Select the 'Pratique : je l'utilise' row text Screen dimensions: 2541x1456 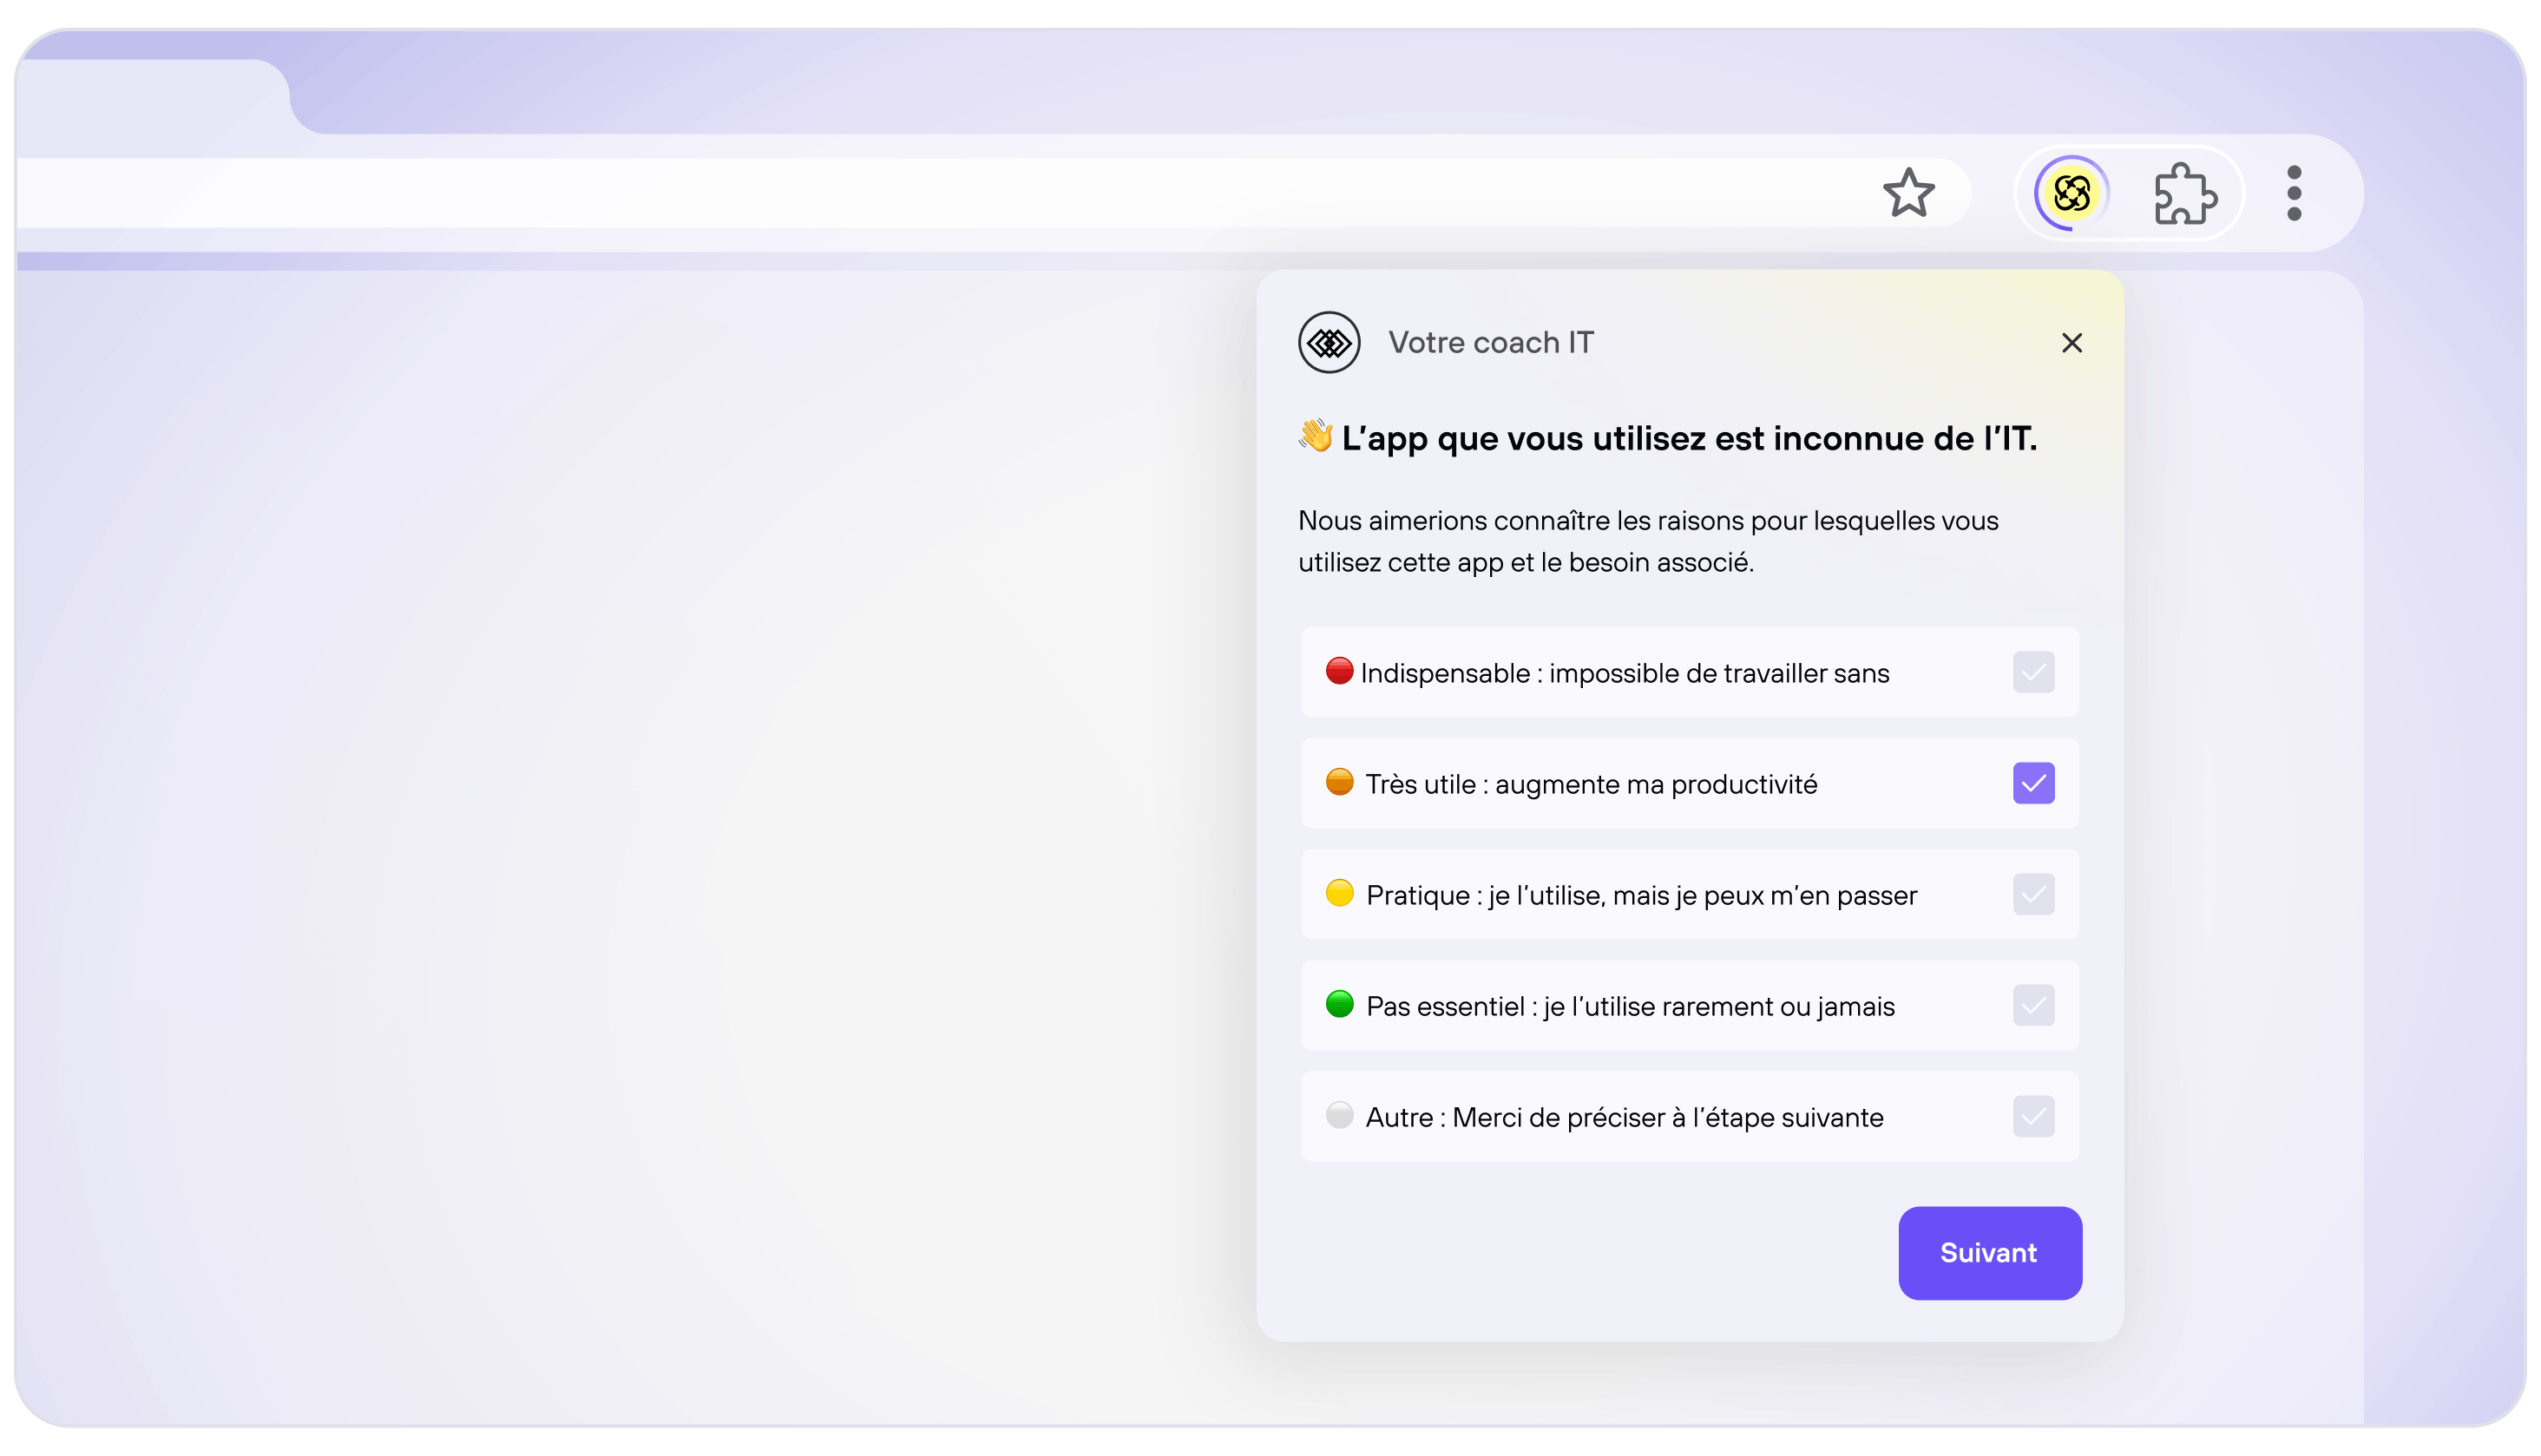click(1641, 895)
